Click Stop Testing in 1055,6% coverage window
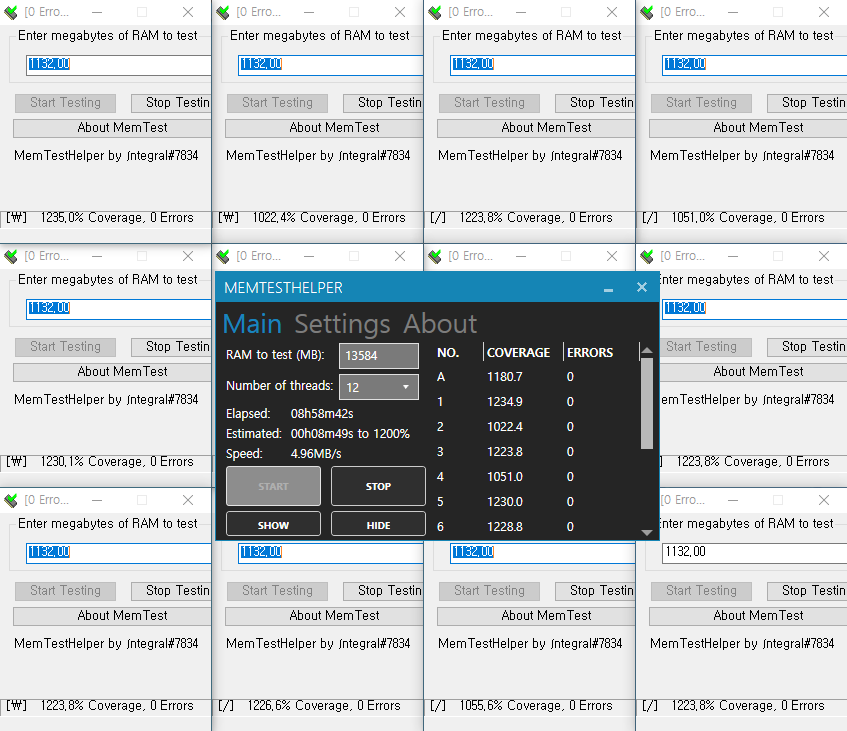Image resolution: width=847 pixels, height=731 pixels. (x=595, y=591)
